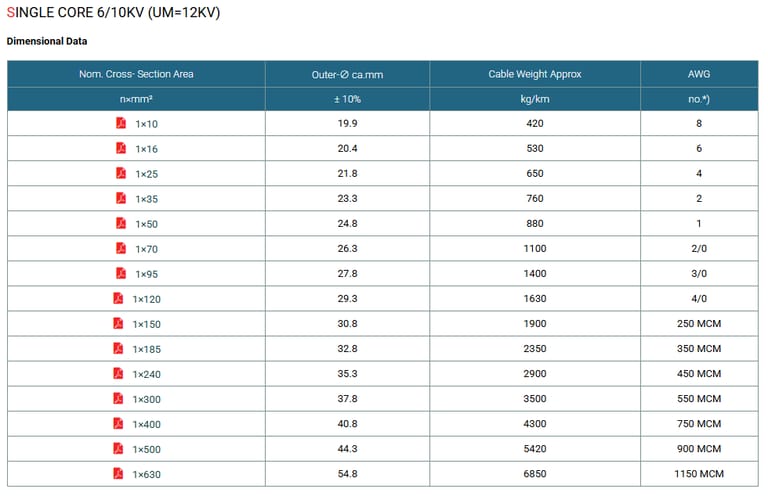
Task: Download the PDF for the 1×35 cable
Action: coord(120,198)
